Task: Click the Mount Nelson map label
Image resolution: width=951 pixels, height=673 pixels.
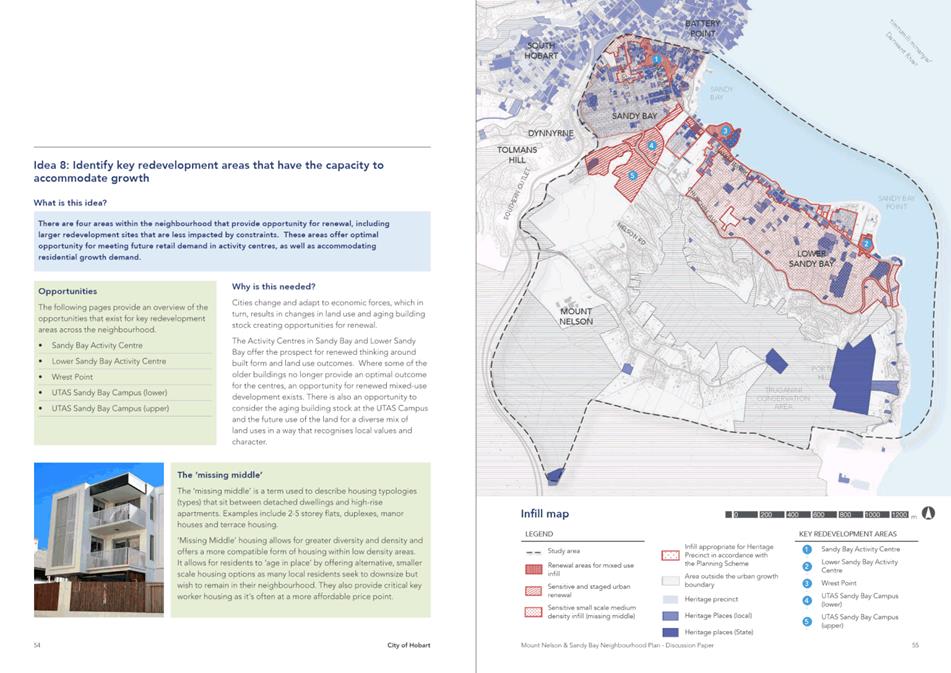Action: pos(576,316)
